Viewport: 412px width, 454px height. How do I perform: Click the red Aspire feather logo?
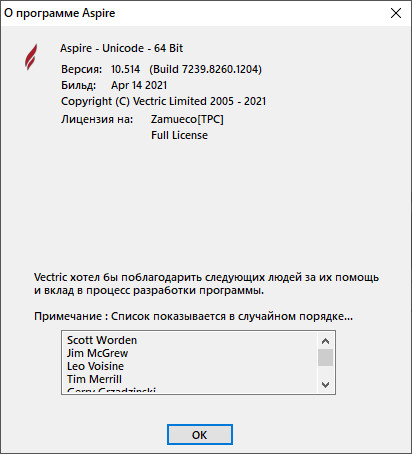(x=31, y=57)
